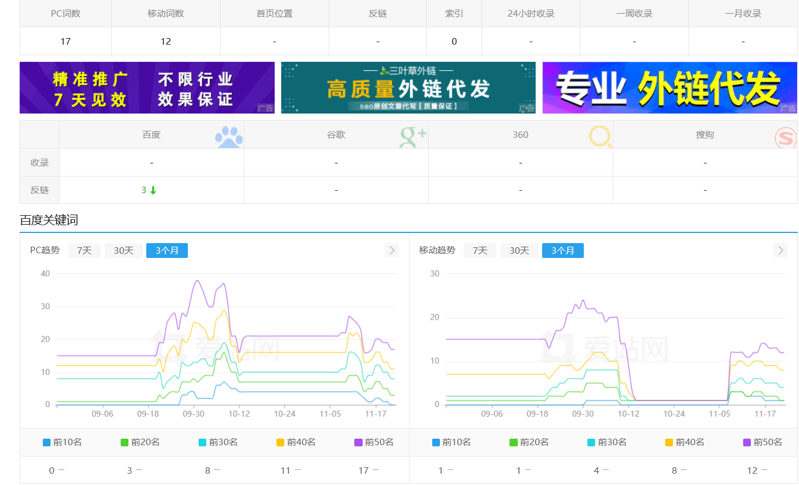The image size is (799, 485).
Task: Toggle 前10名 series in PC chart legend
Action: pyautogui.click(x=62, y=442)
